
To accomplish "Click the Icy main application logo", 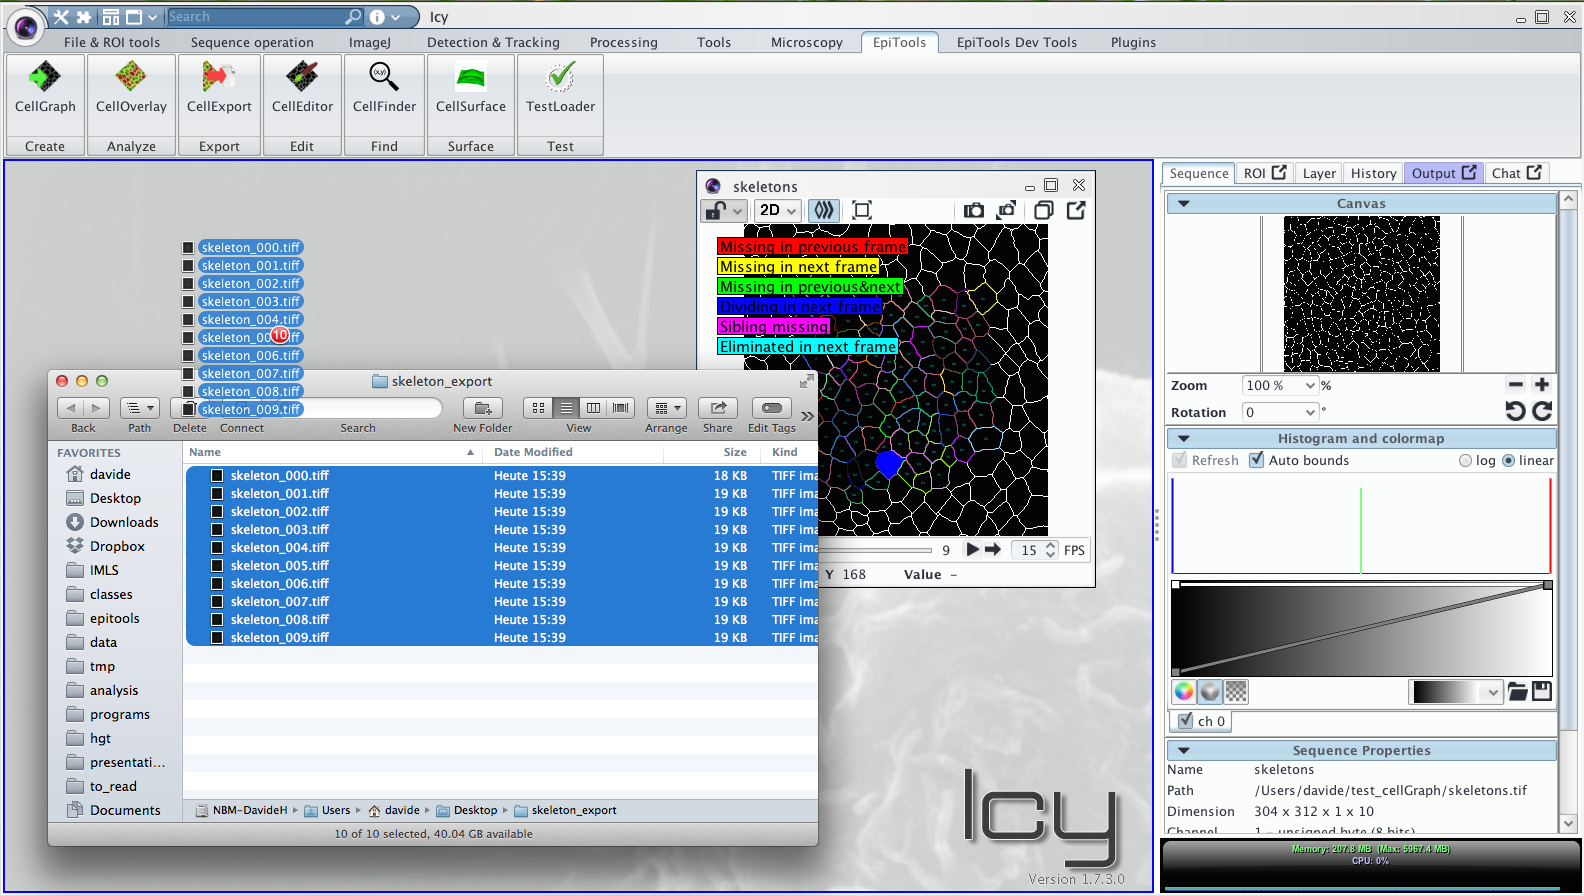I will 25,27.
